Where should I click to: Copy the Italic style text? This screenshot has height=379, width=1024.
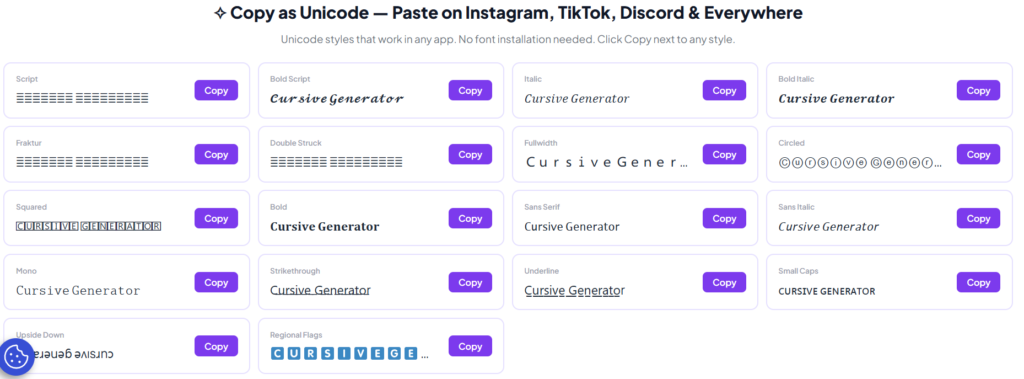(x=724, y=91)
